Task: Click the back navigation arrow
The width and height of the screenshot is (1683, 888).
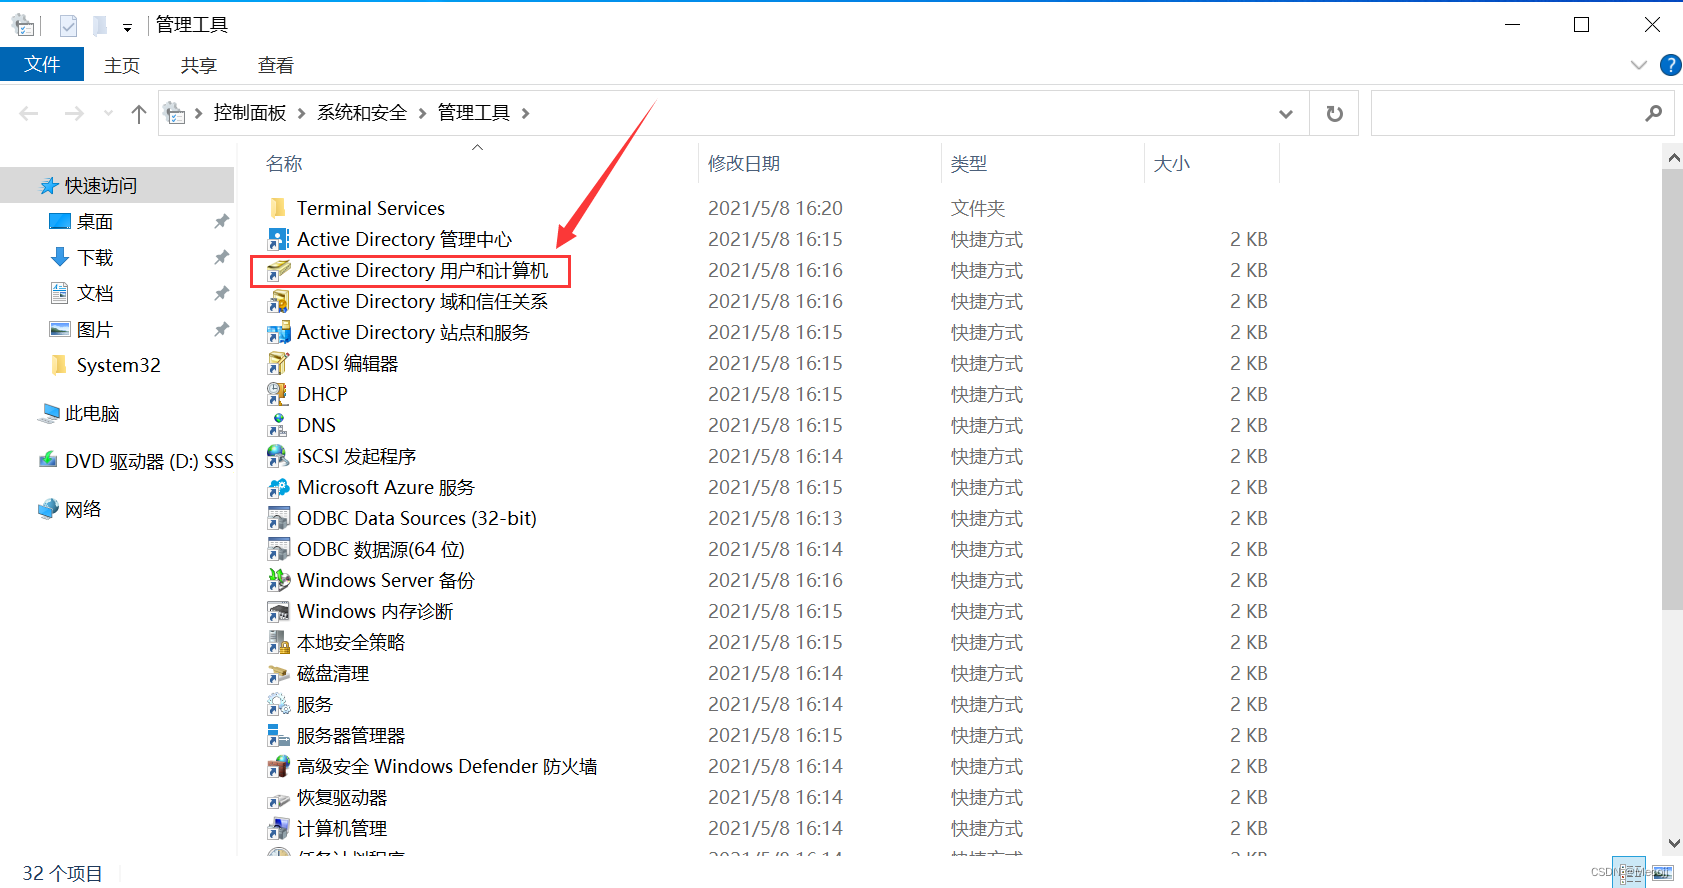Action: (29, 113)
